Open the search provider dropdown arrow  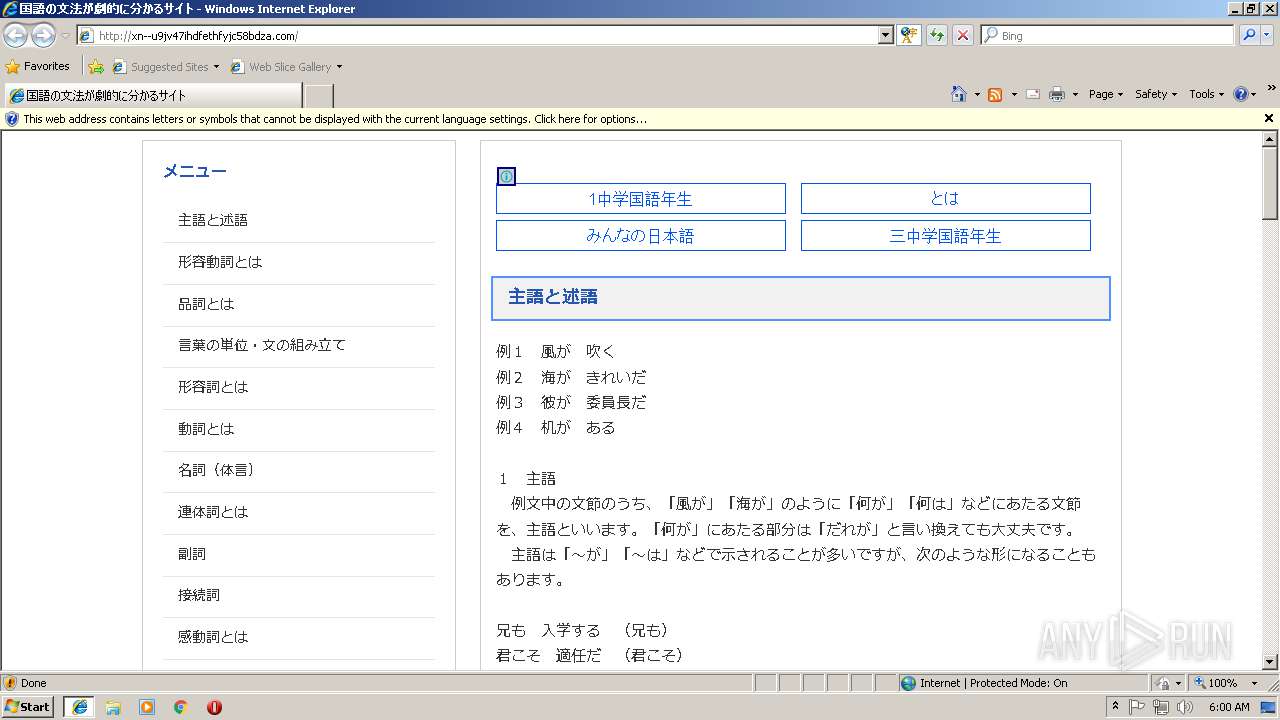click(1268, 35)
